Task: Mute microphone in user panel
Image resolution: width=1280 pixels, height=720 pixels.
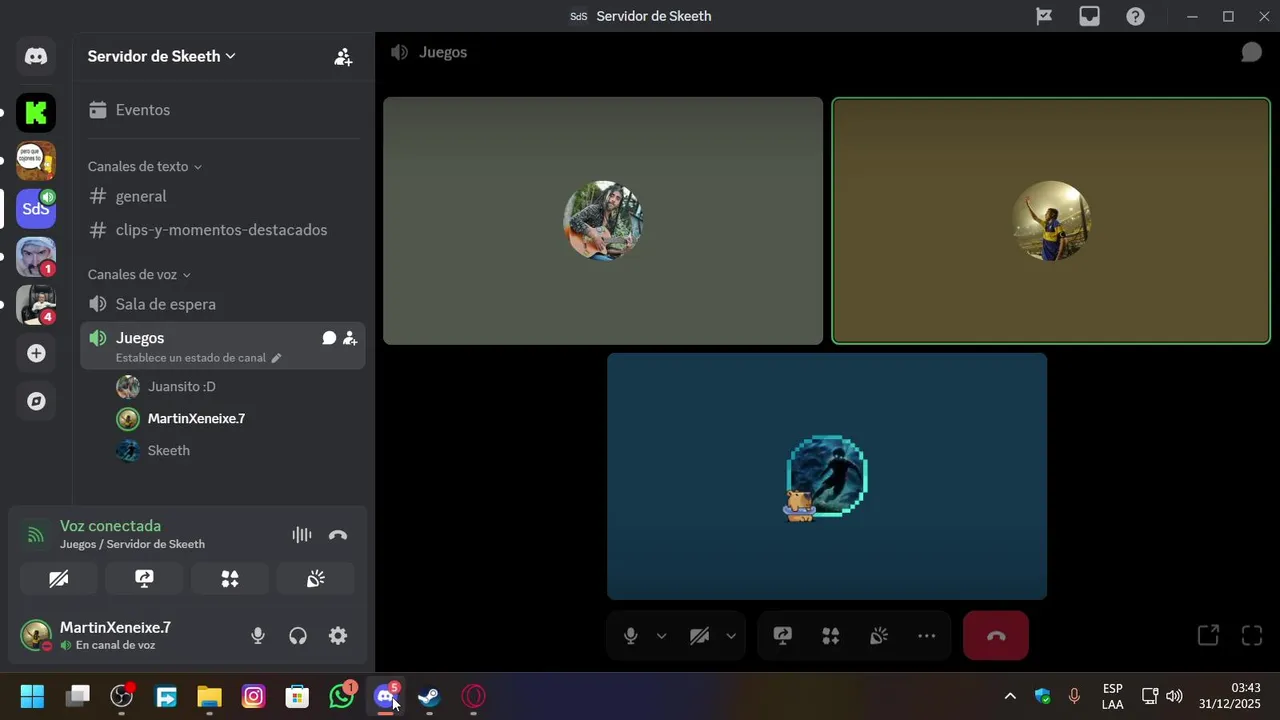Action: 258,636
